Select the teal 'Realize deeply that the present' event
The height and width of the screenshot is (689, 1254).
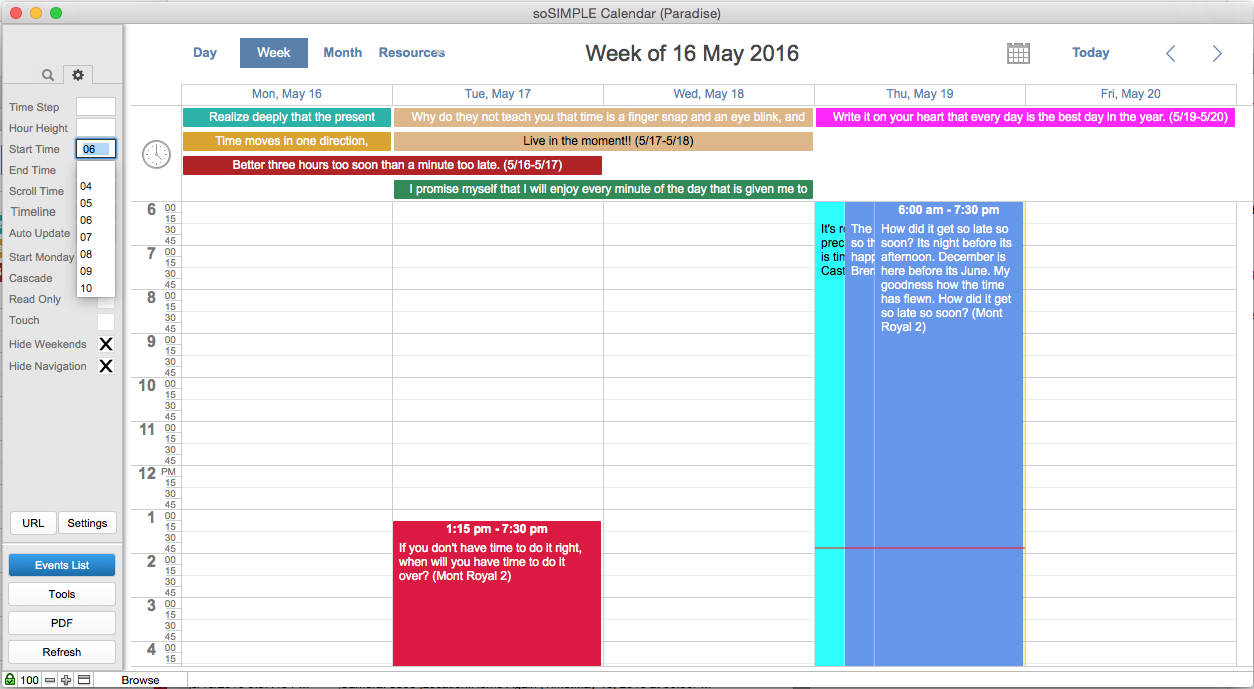pyautogui.click(x=287, y=117)
